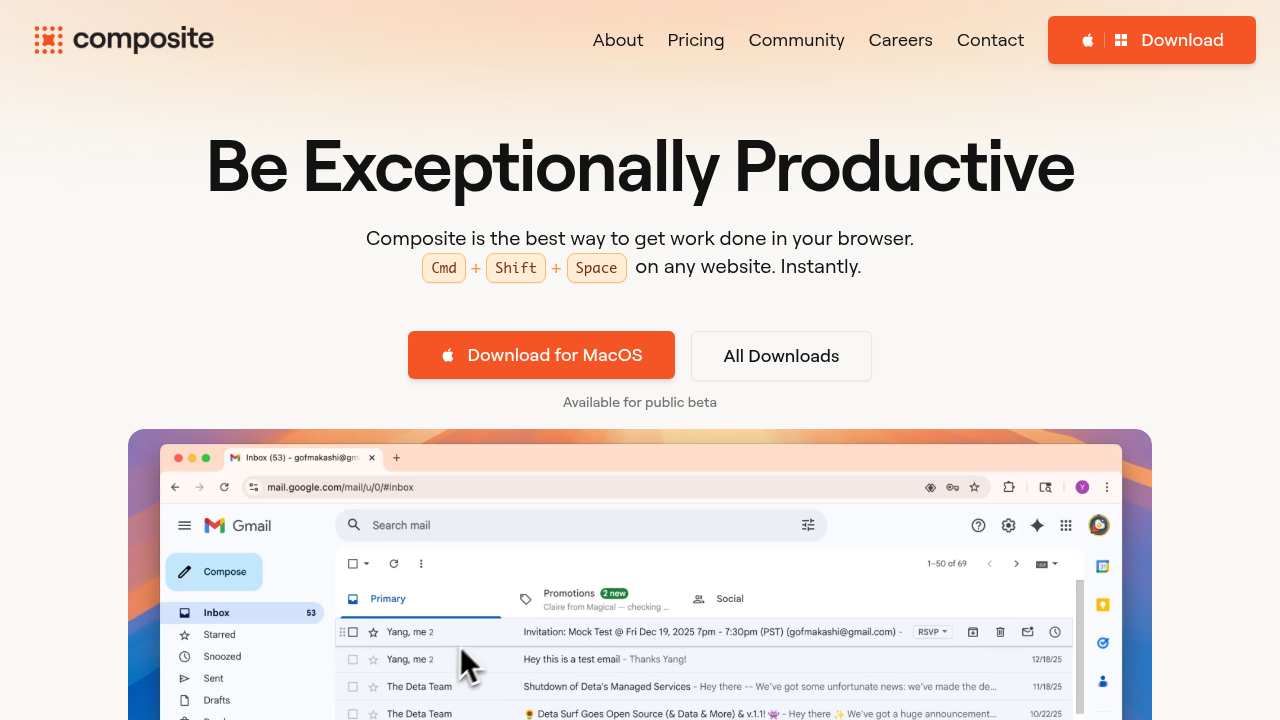
Task: Open the Google apps grid icon
Action: pos(1066,526)
